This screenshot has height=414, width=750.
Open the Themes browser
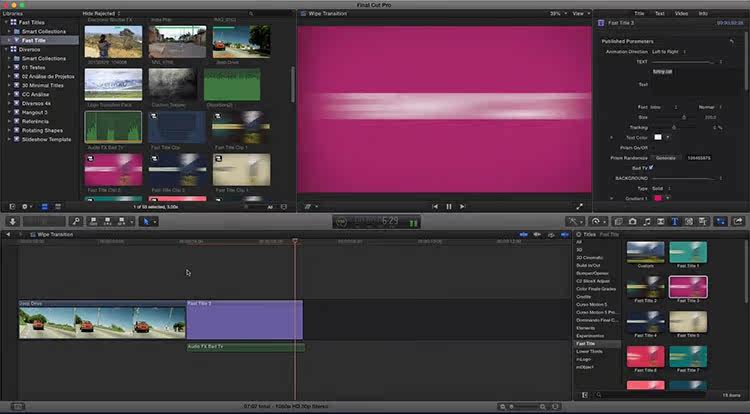click(x=703, y=221)
